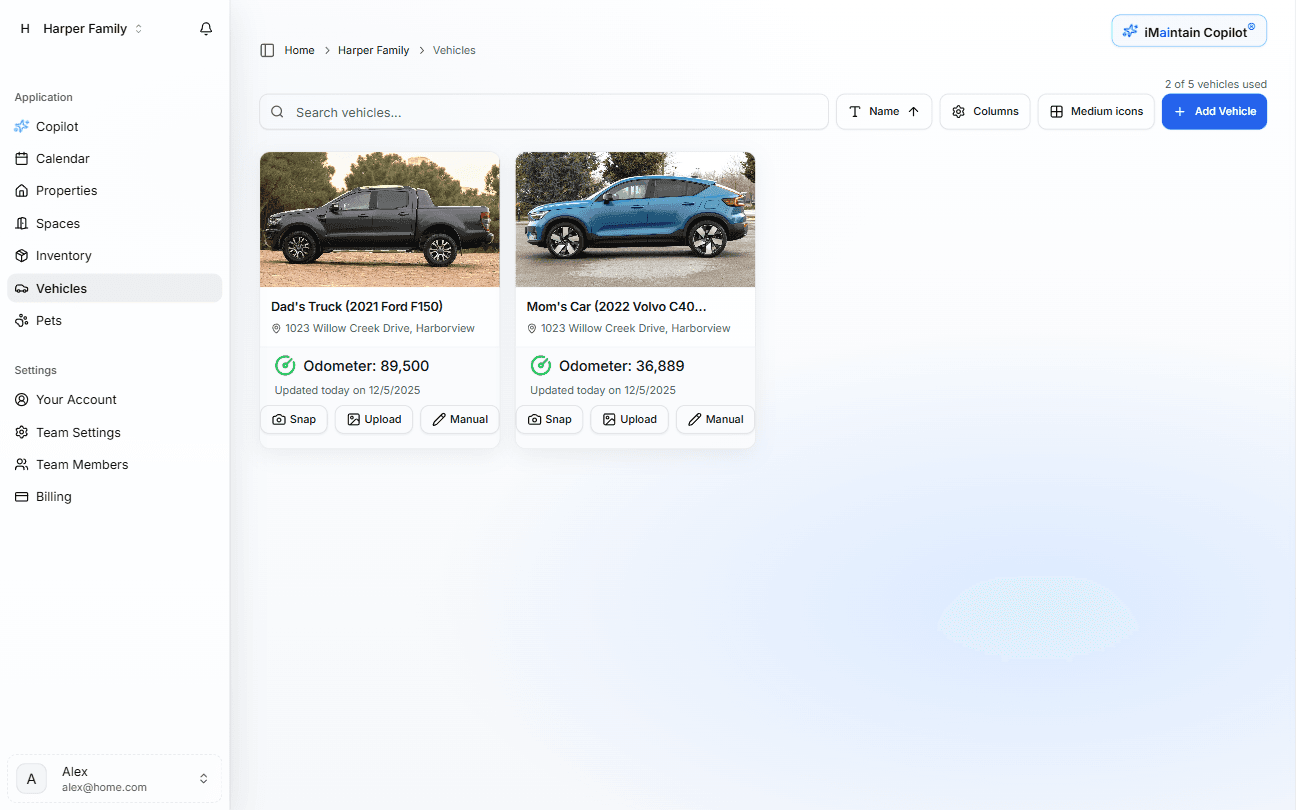Open the Alex account menu at bottom

pos(114,778)
